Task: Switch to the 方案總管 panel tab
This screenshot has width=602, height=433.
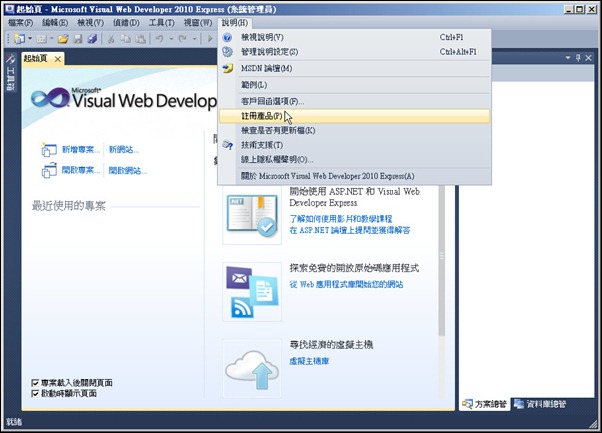Action: (x=485, y=404)
